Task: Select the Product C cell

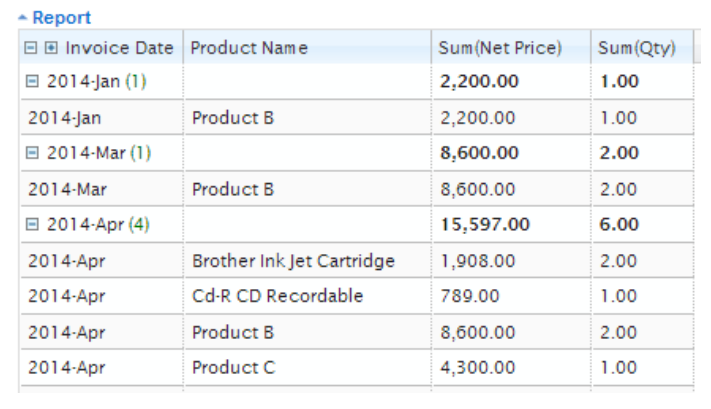Action: pyautogui.click(x=233, y=367)
